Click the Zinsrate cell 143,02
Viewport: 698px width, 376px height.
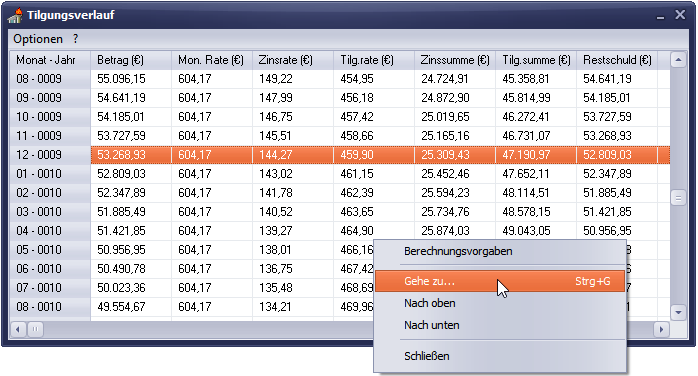[293, 174]
